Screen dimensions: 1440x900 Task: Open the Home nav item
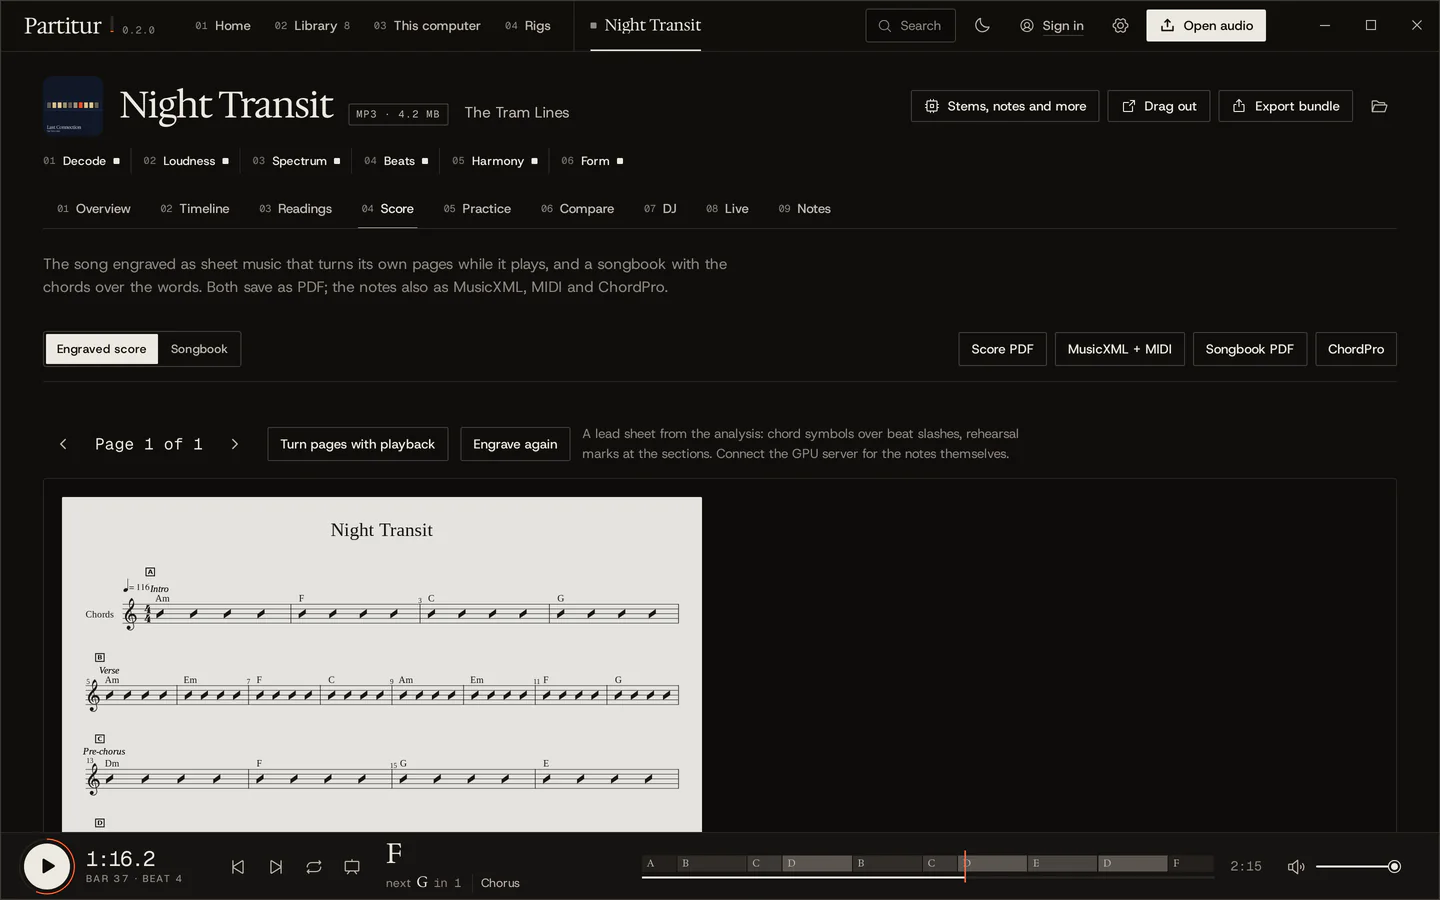tap(223, 26)
